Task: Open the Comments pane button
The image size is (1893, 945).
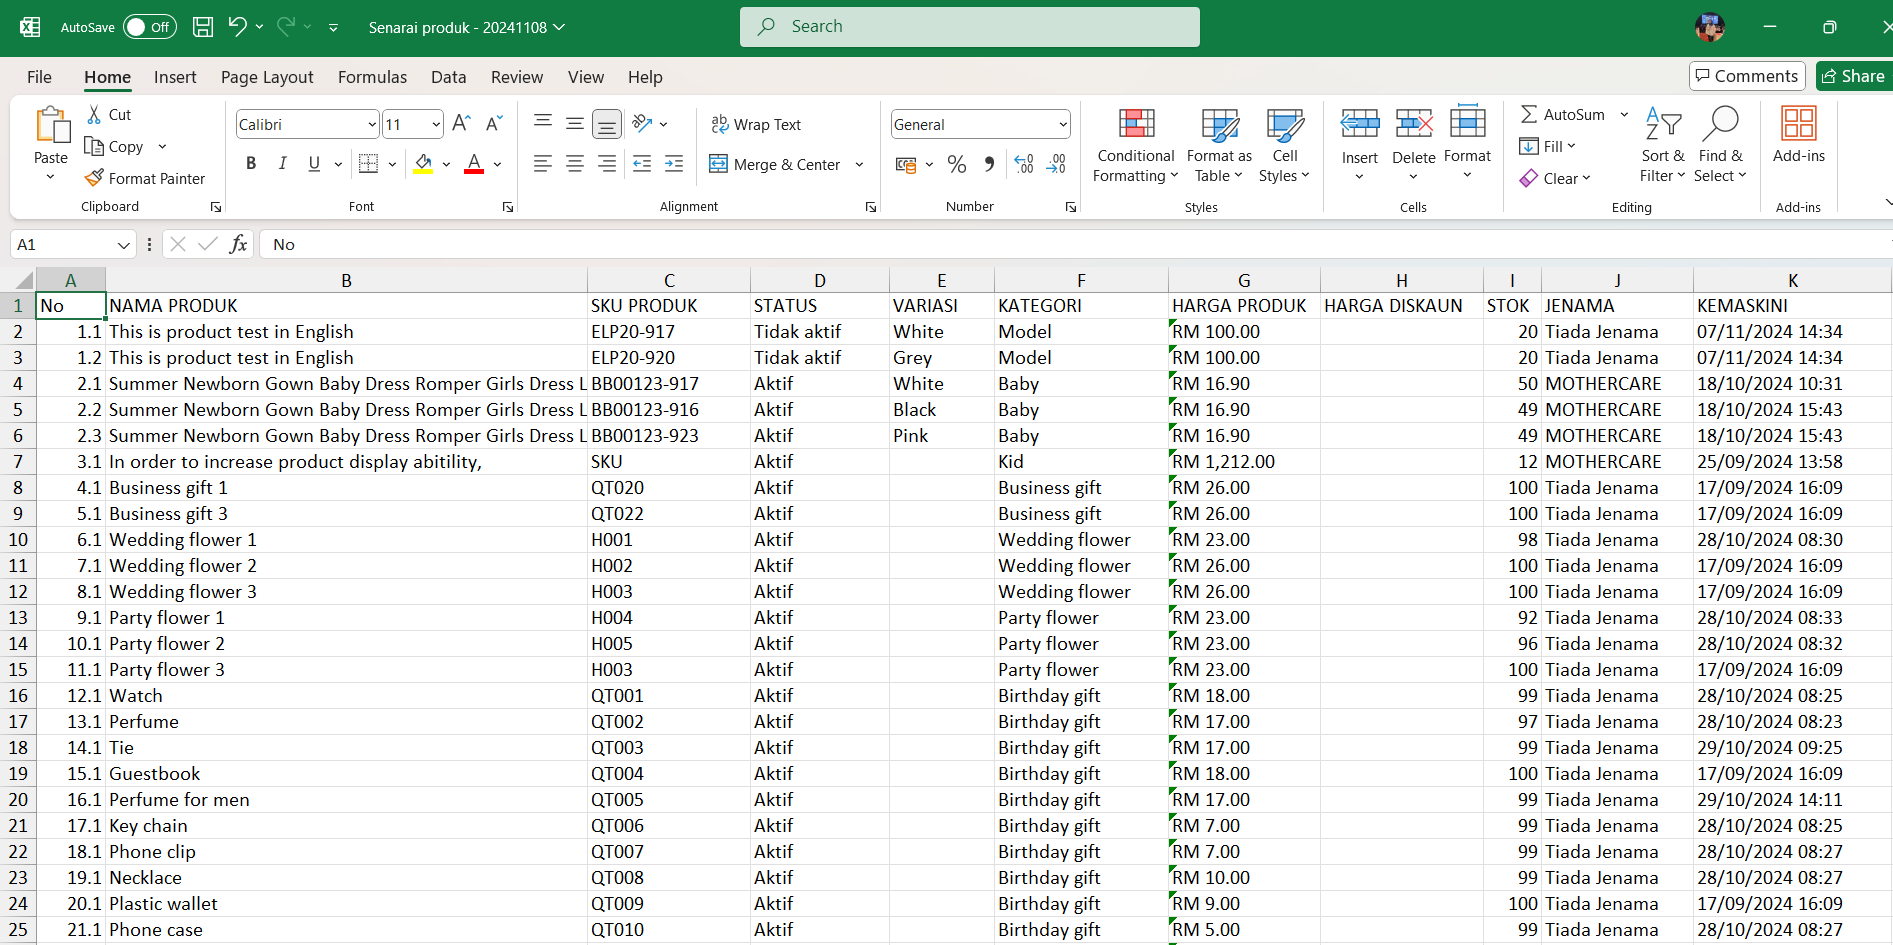Action: point(1746,76)
